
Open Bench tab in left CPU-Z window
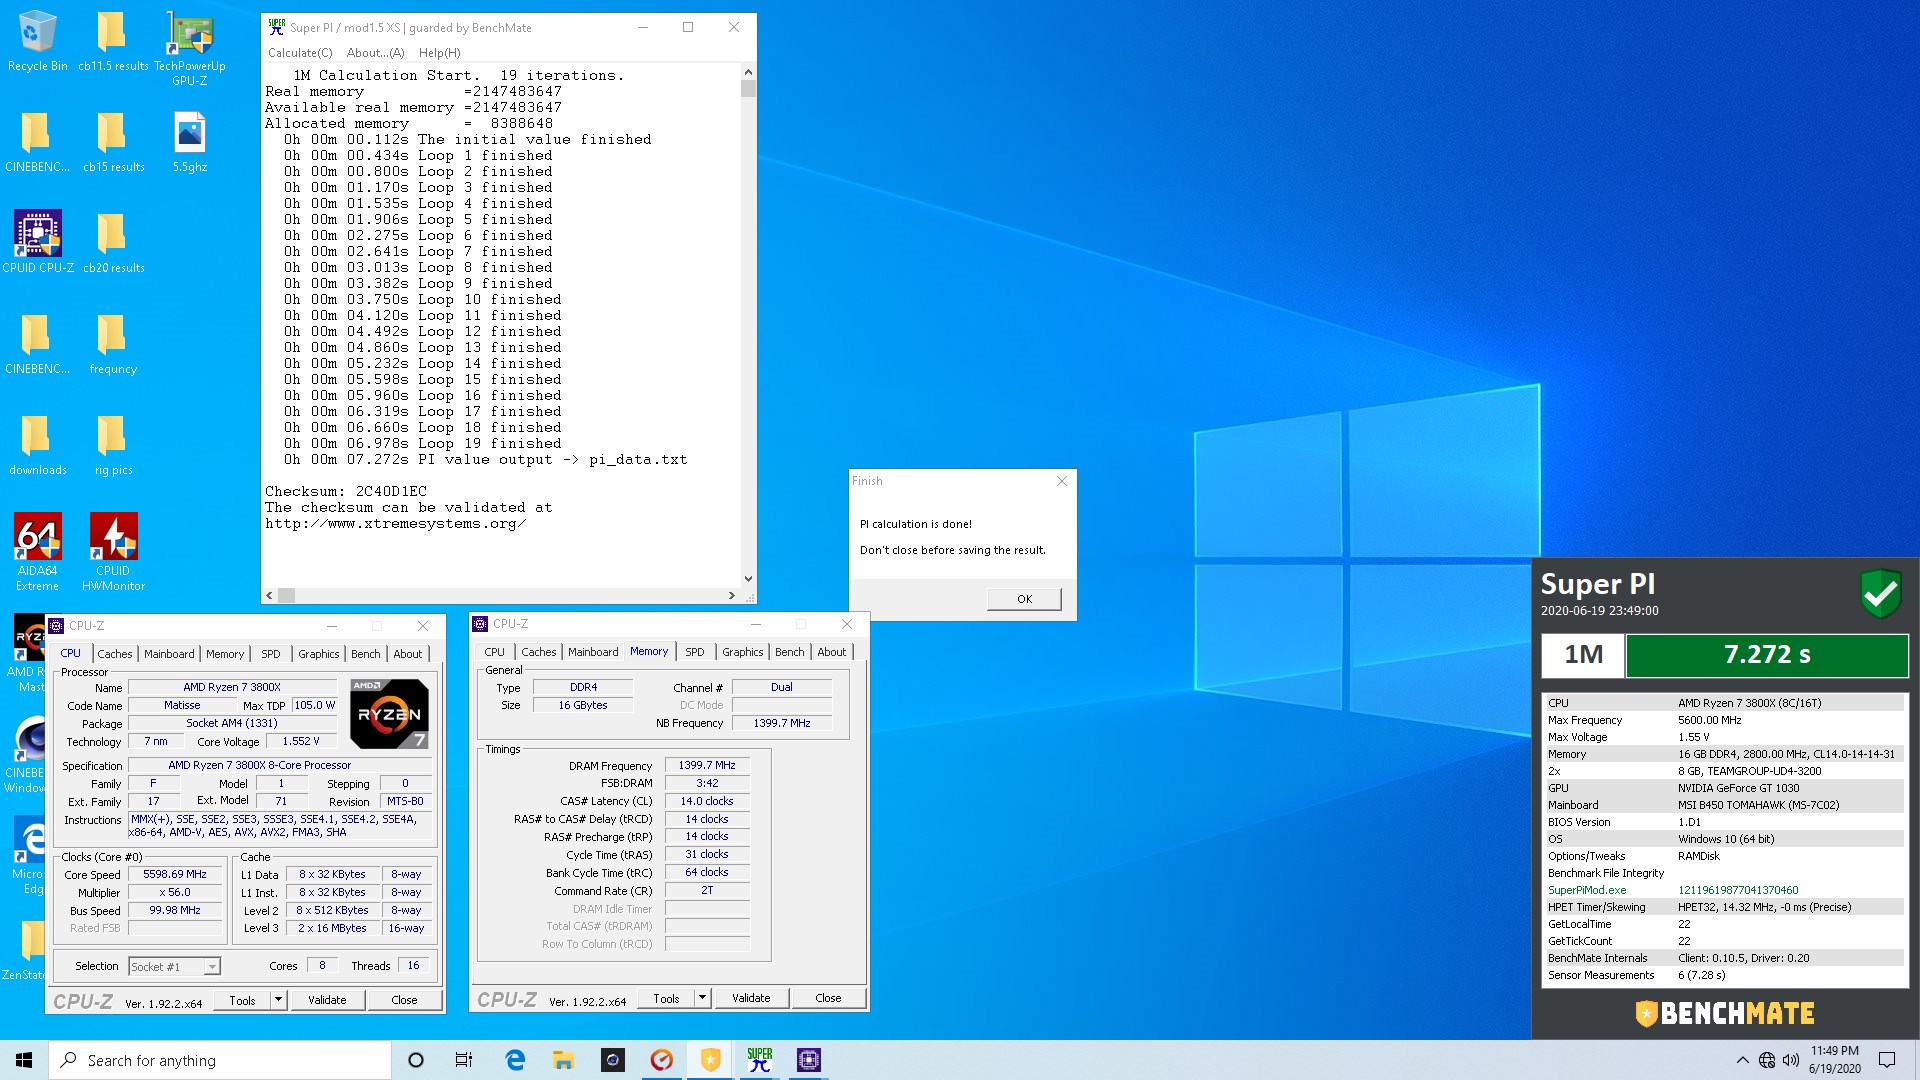[x=366, y=654]
